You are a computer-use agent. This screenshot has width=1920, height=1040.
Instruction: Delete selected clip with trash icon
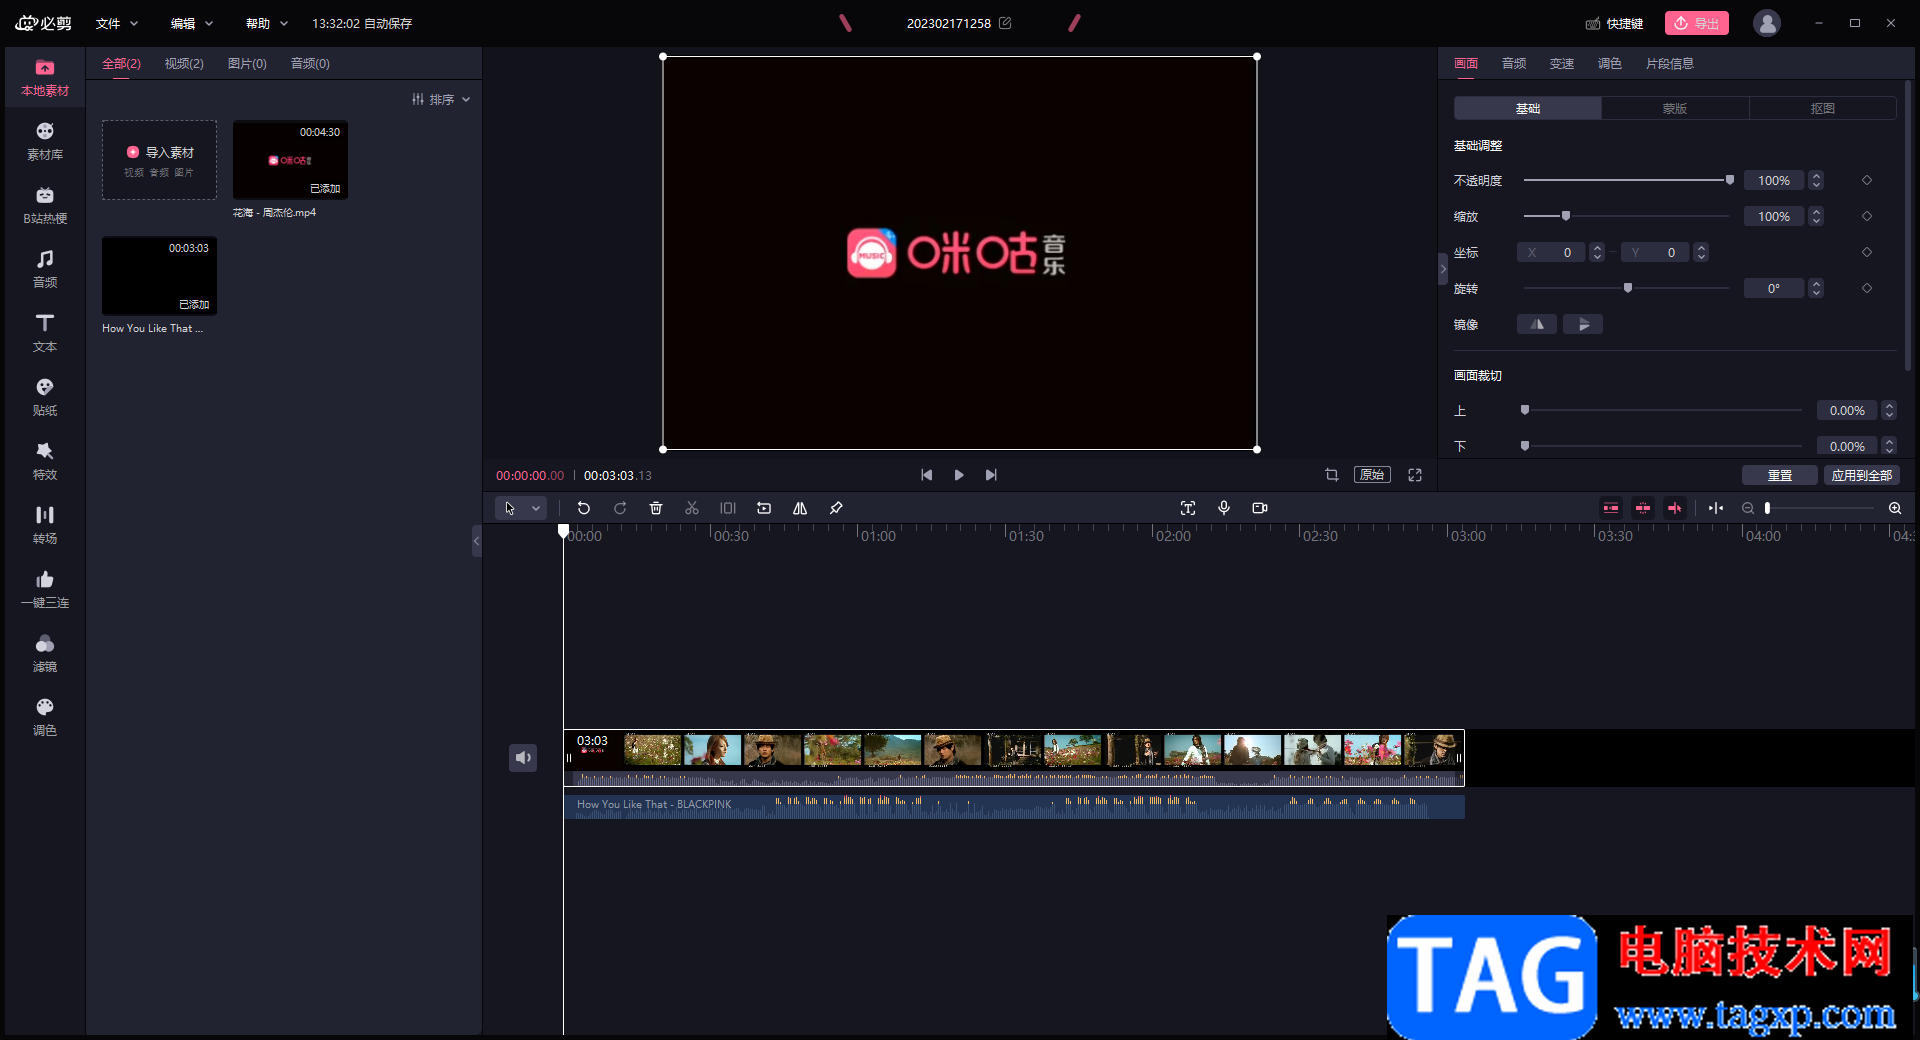656,508
